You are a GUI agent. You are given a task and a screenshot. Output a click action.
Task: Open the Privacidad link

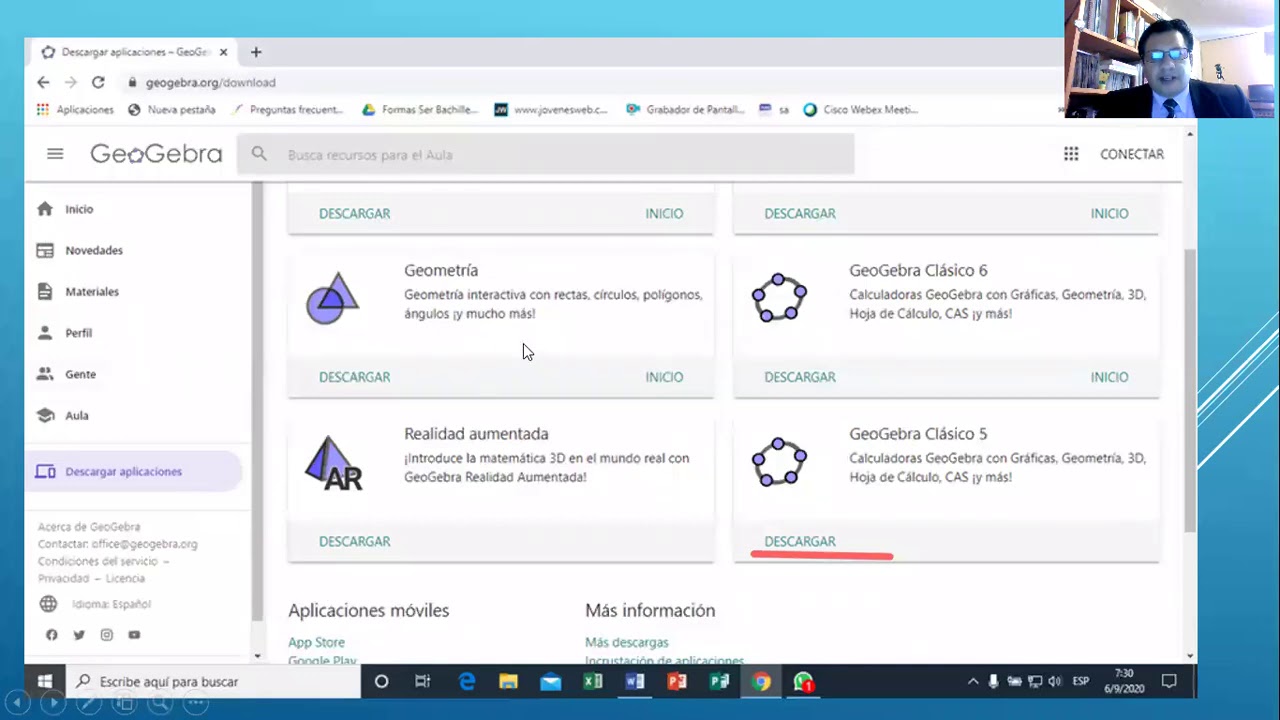(x=63, y=578)
